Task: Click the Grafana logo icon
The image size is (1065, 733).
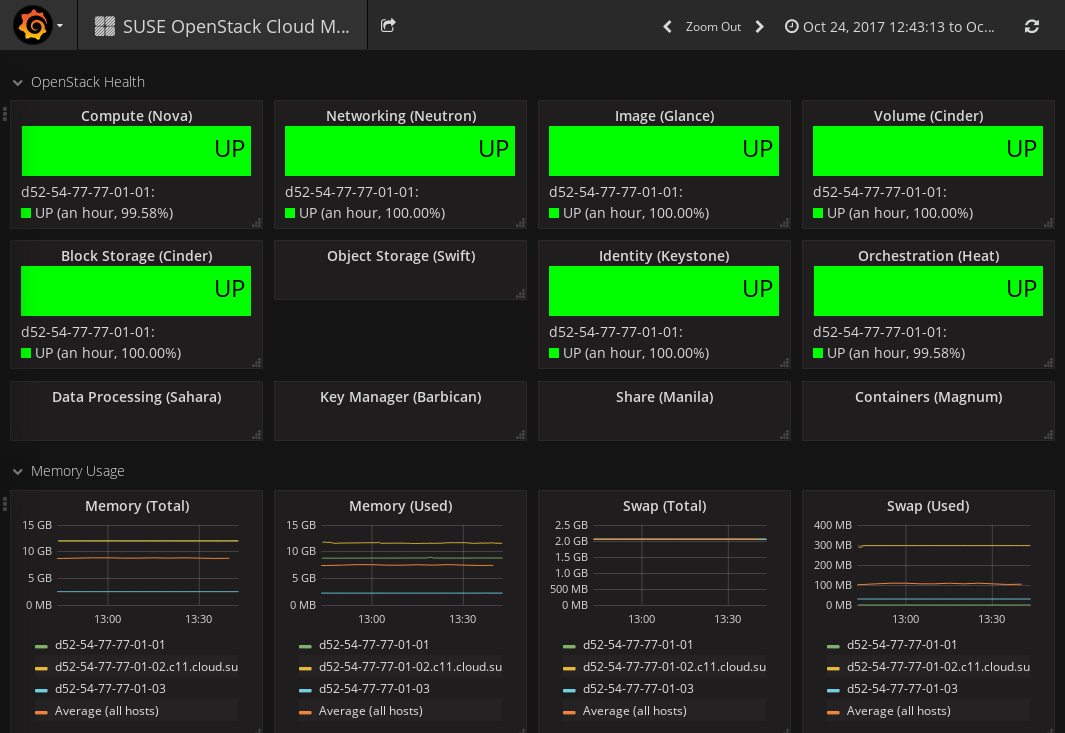Action: (33, 26)
